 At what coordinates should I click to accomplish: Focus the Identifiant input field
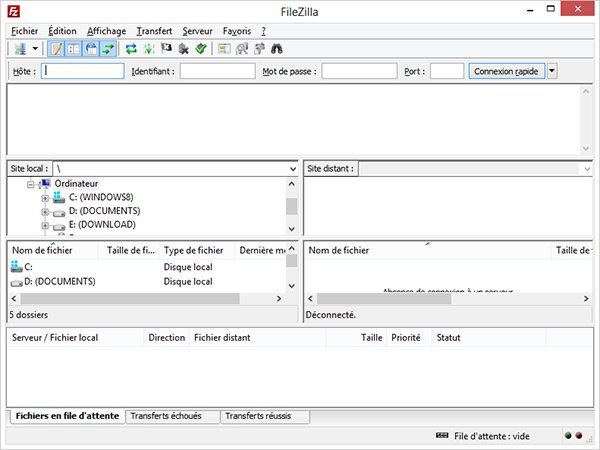pyautogui.click(x=217, y=71)
